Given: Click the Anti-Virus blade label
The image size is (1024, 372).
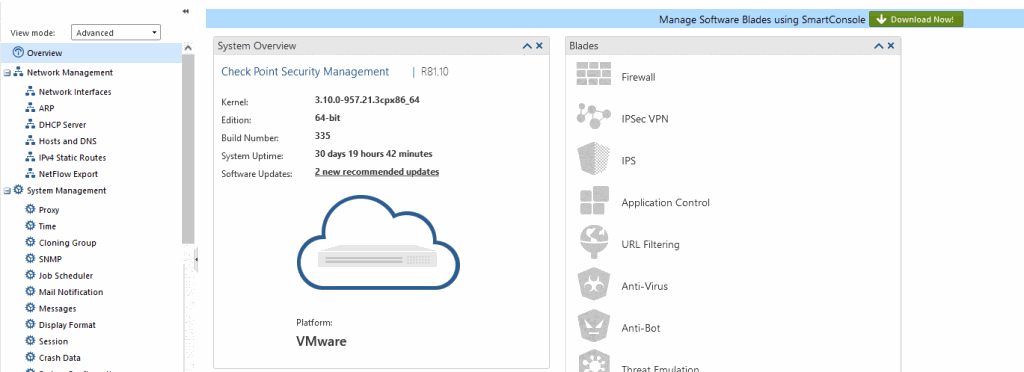Looking at the screenshot, I should [645, 287].
